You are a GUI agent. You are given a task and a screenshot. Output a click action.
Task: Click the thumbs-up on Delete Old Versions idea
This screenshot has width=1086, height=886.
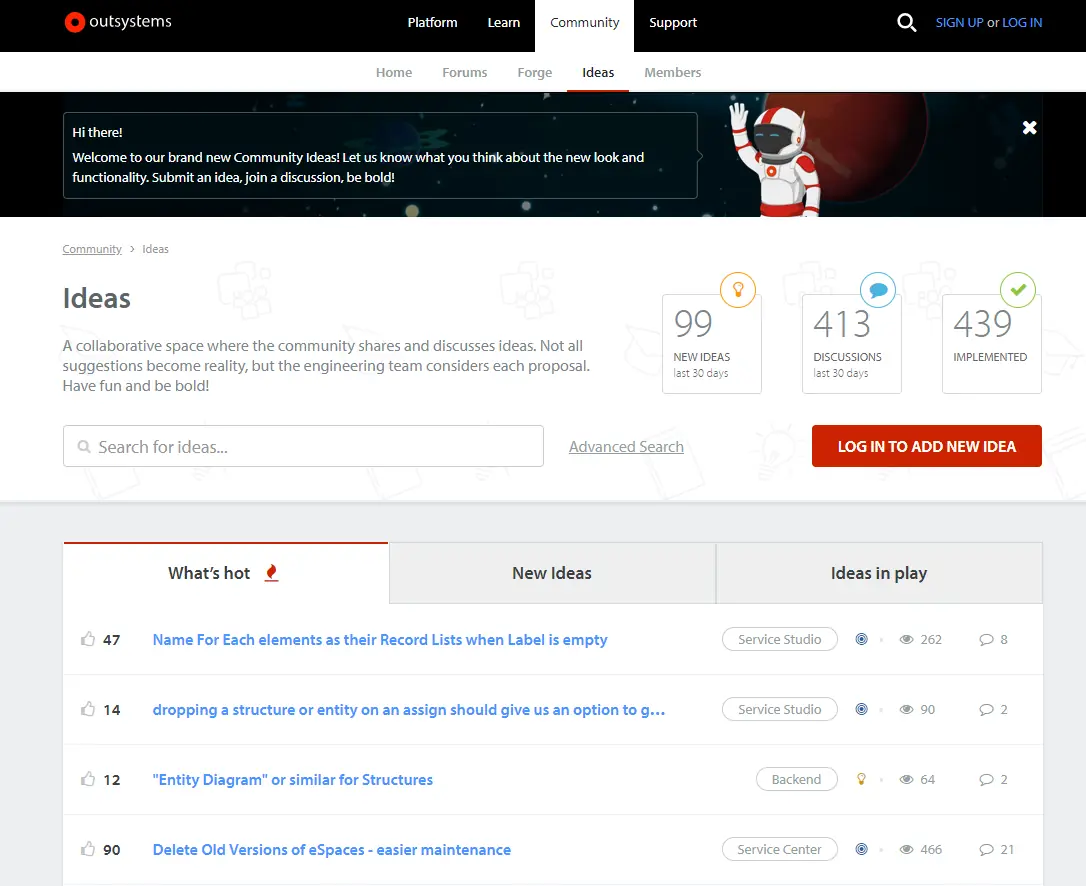[88, 849]
